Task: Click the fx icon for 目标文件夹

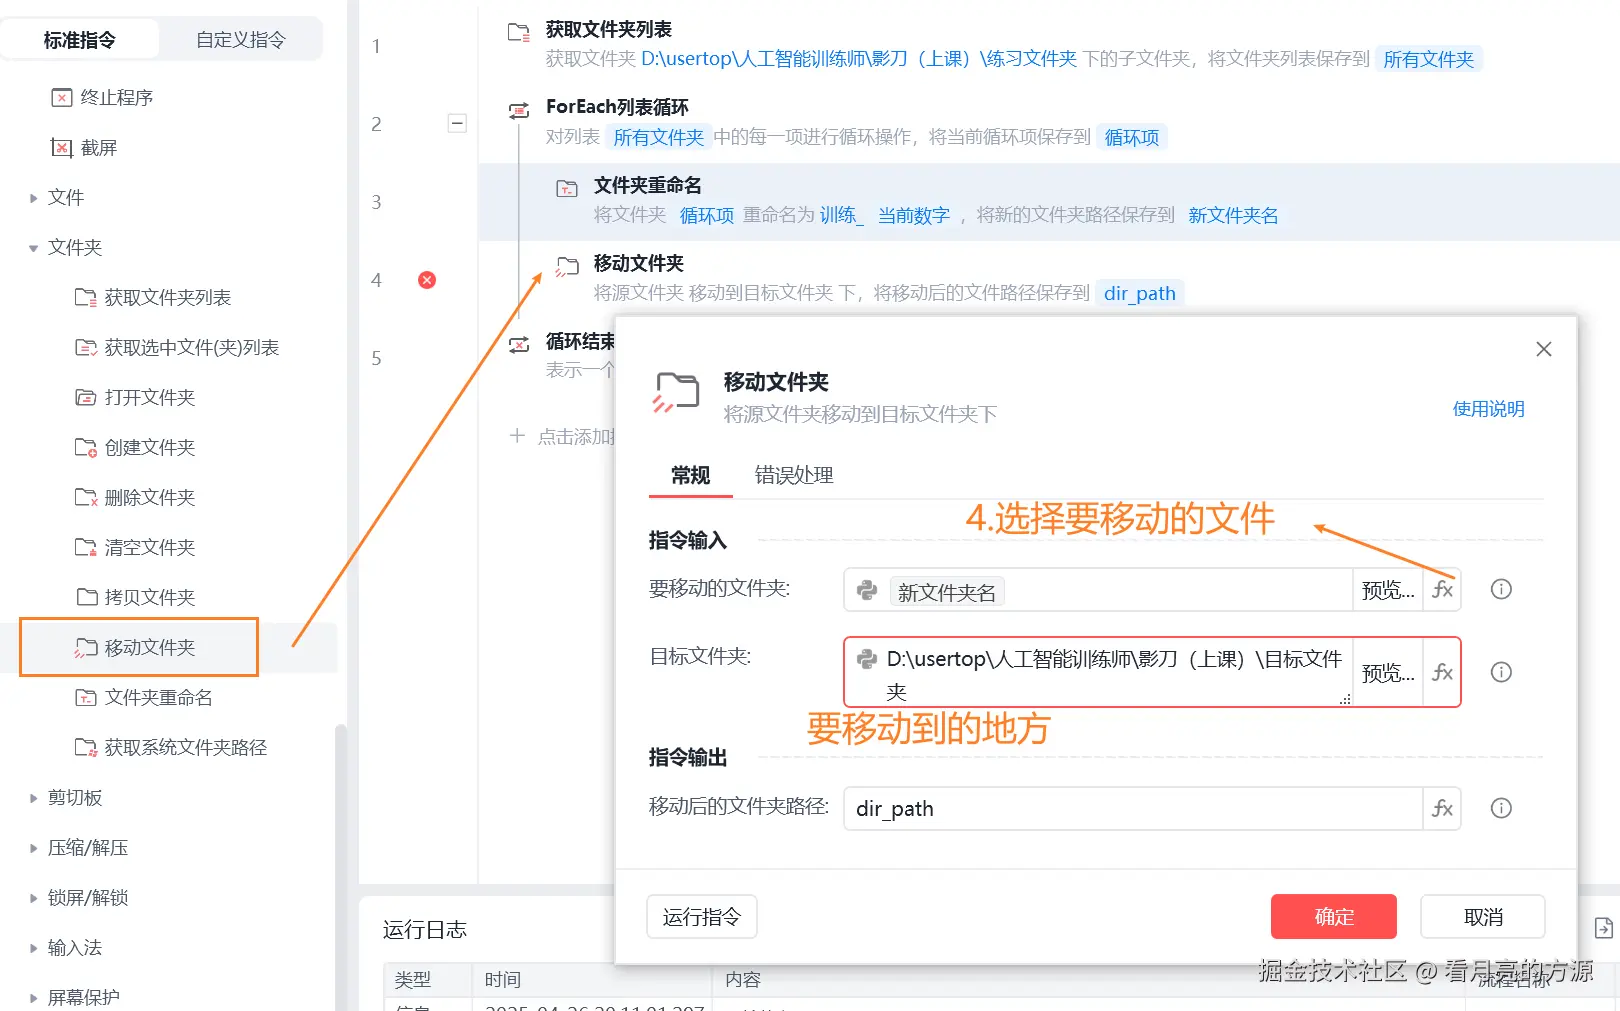Action: (x=1442, y=672)
